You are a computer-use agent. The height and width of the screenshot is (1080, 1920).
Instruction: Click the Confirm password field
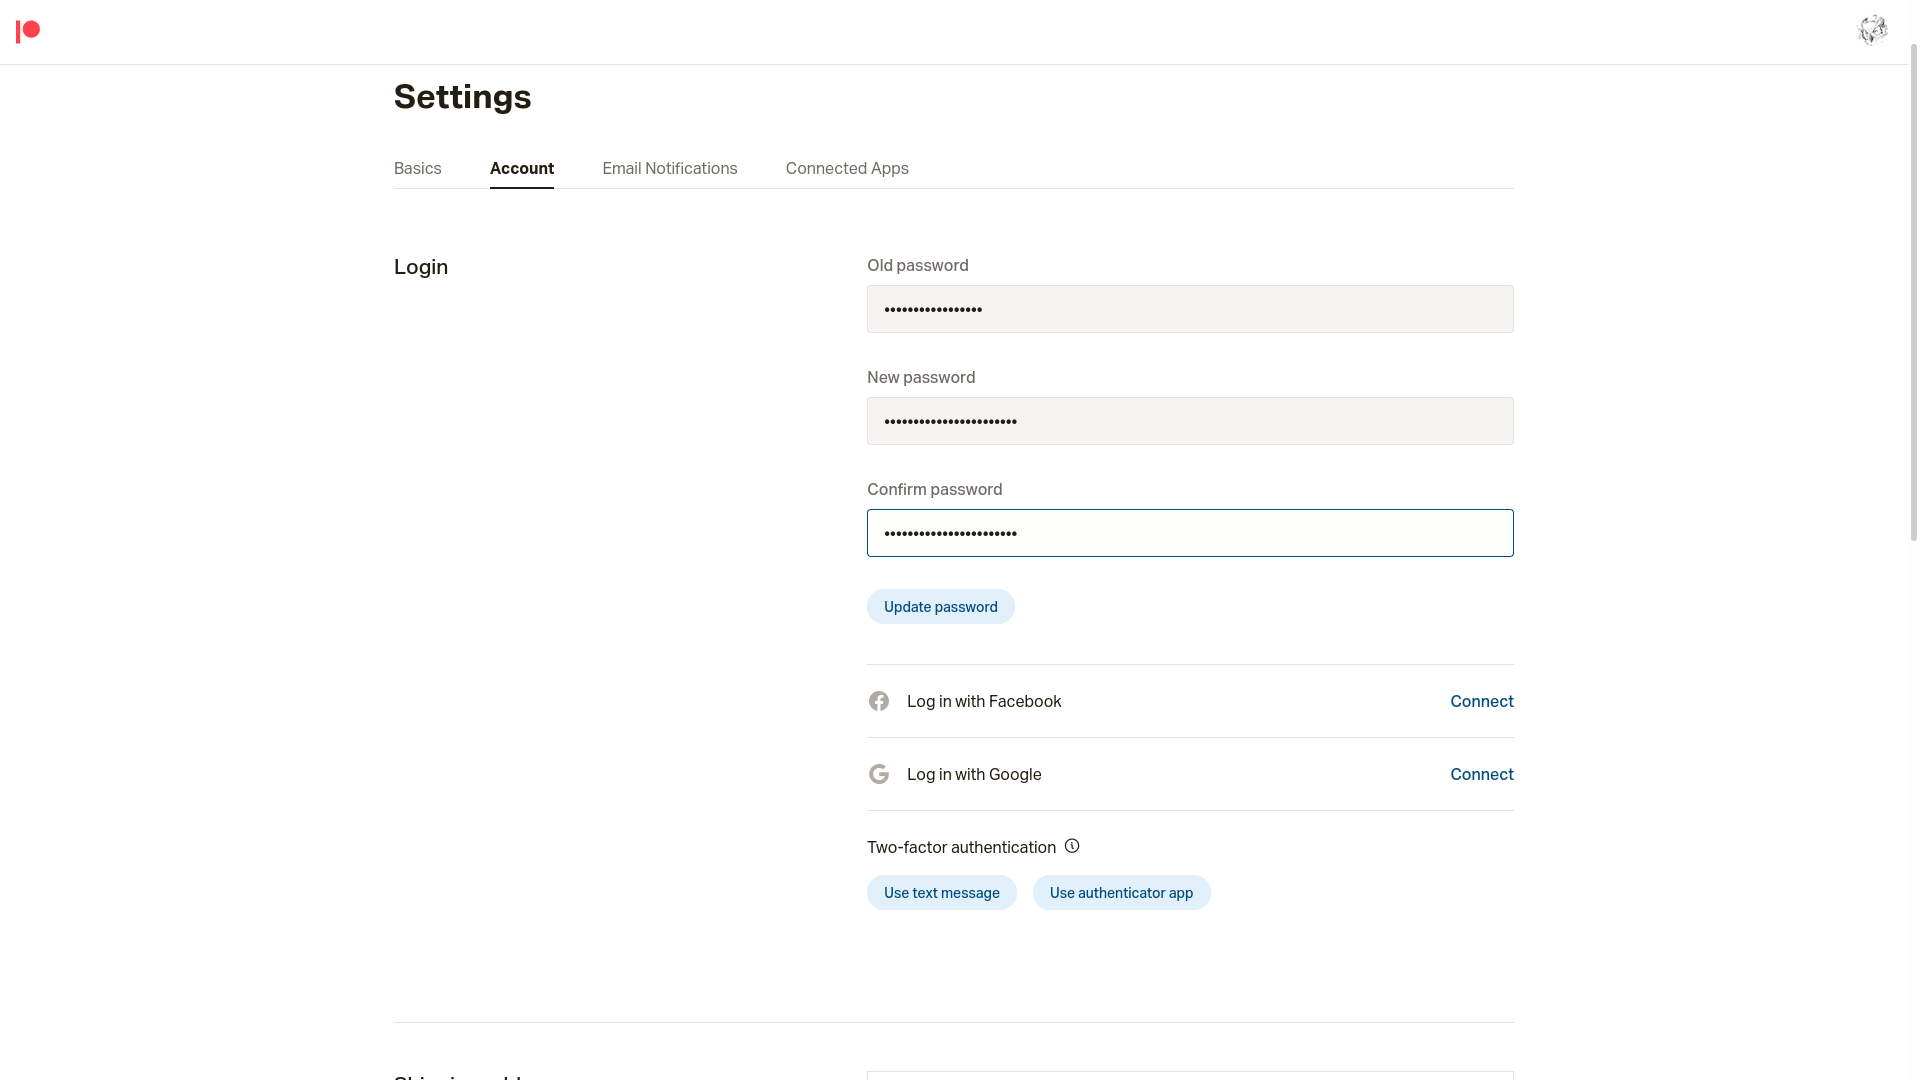click(1190, 533)
